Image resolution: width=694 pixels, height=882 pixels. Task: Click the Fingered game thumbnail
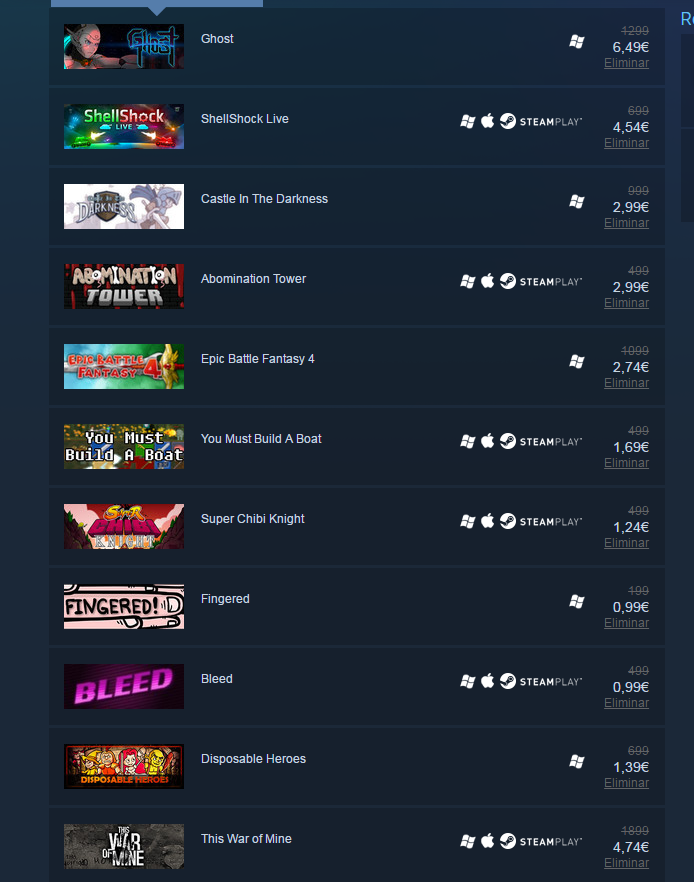click(x=124, y=606)
